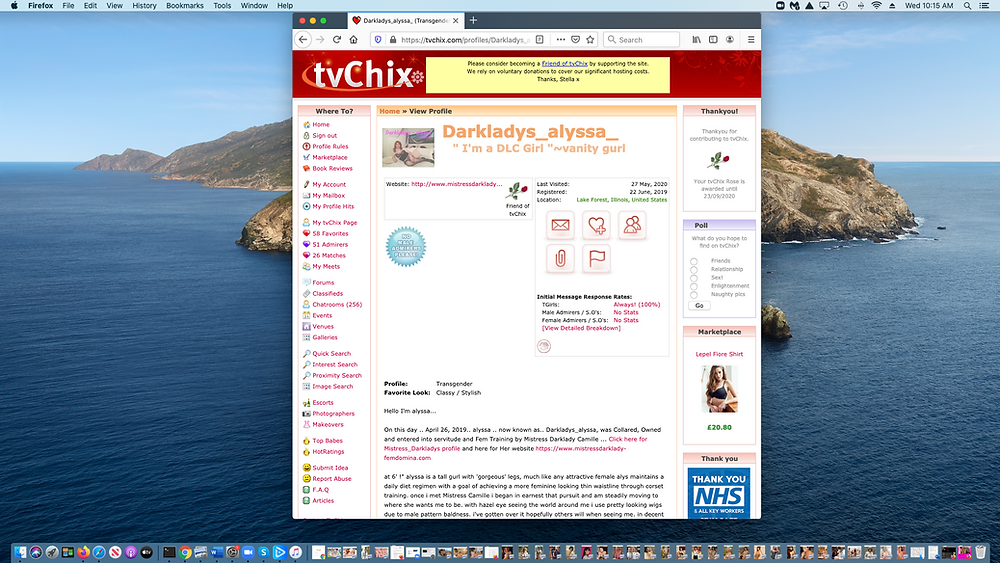
Task: Go back with Firefox back arrow
Action: pyautogui.click(x=304, y=40)
